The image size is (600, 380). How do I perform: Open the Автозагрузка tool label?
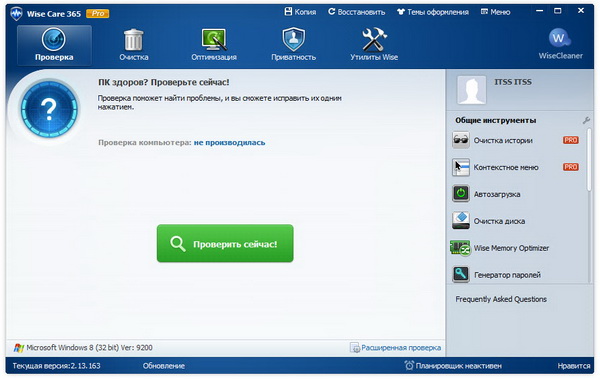(x=497, y=194)
